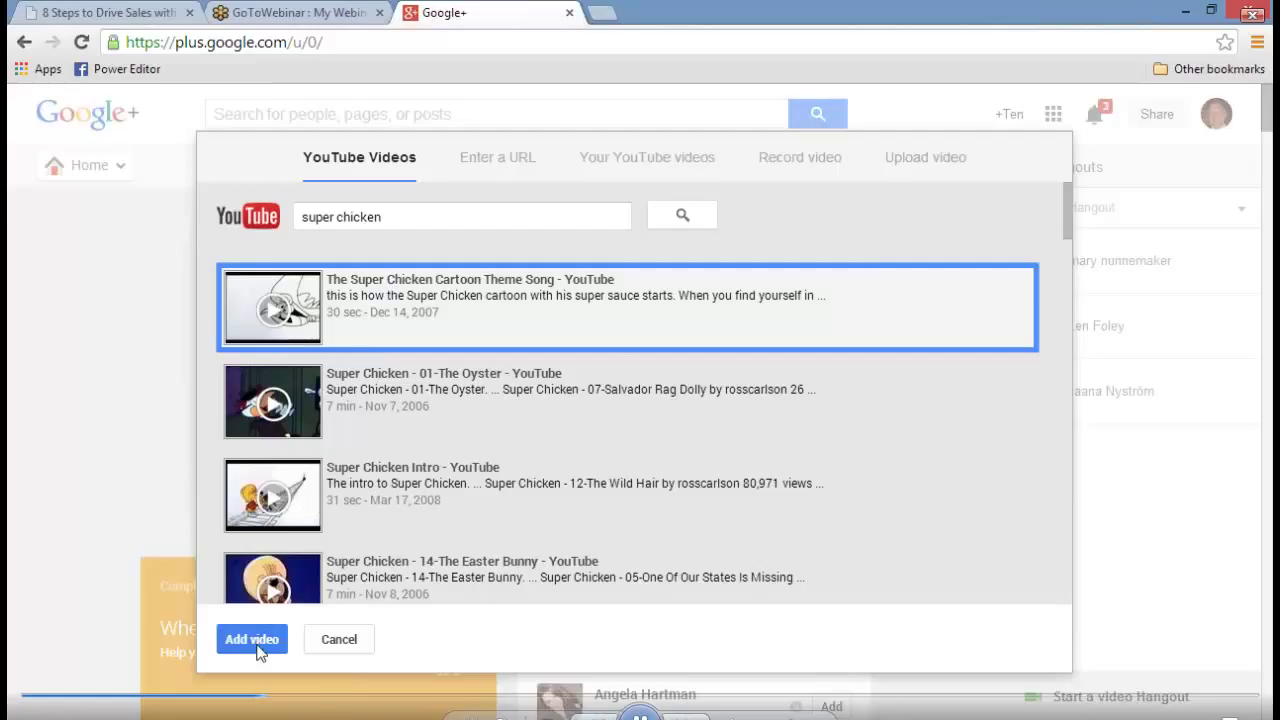Click the '31 sec - Mar 17, 2008' text
1280x720 pixels.
point(383,500)
